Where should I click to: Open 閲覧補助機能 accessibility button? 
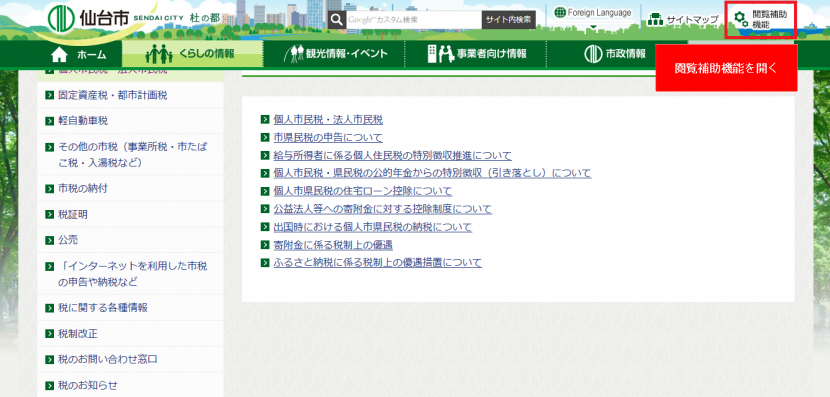pos(761,20)
